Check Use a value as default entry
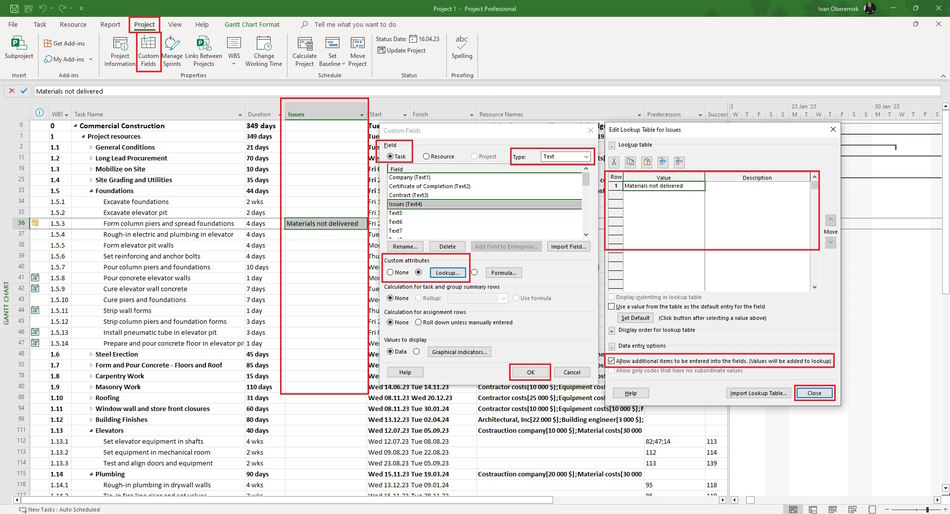The image size is (950, 514). pyautogui.click(x=612, y=307)
